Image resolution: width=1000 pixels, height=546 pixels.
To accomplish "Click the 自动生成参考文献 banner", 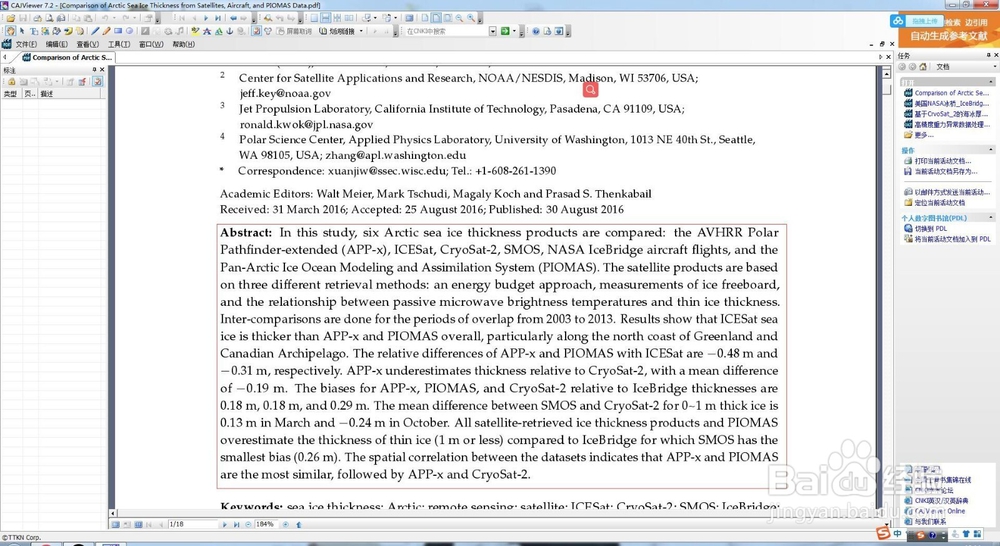I will [x=948, y=36].
